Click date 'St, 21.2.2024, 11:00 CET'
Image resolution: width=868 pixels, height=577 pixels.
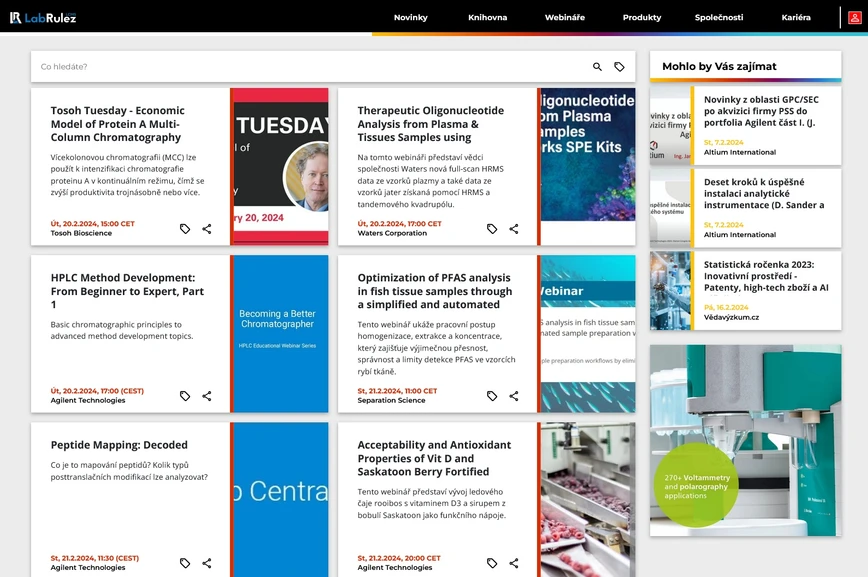(397, 391)
